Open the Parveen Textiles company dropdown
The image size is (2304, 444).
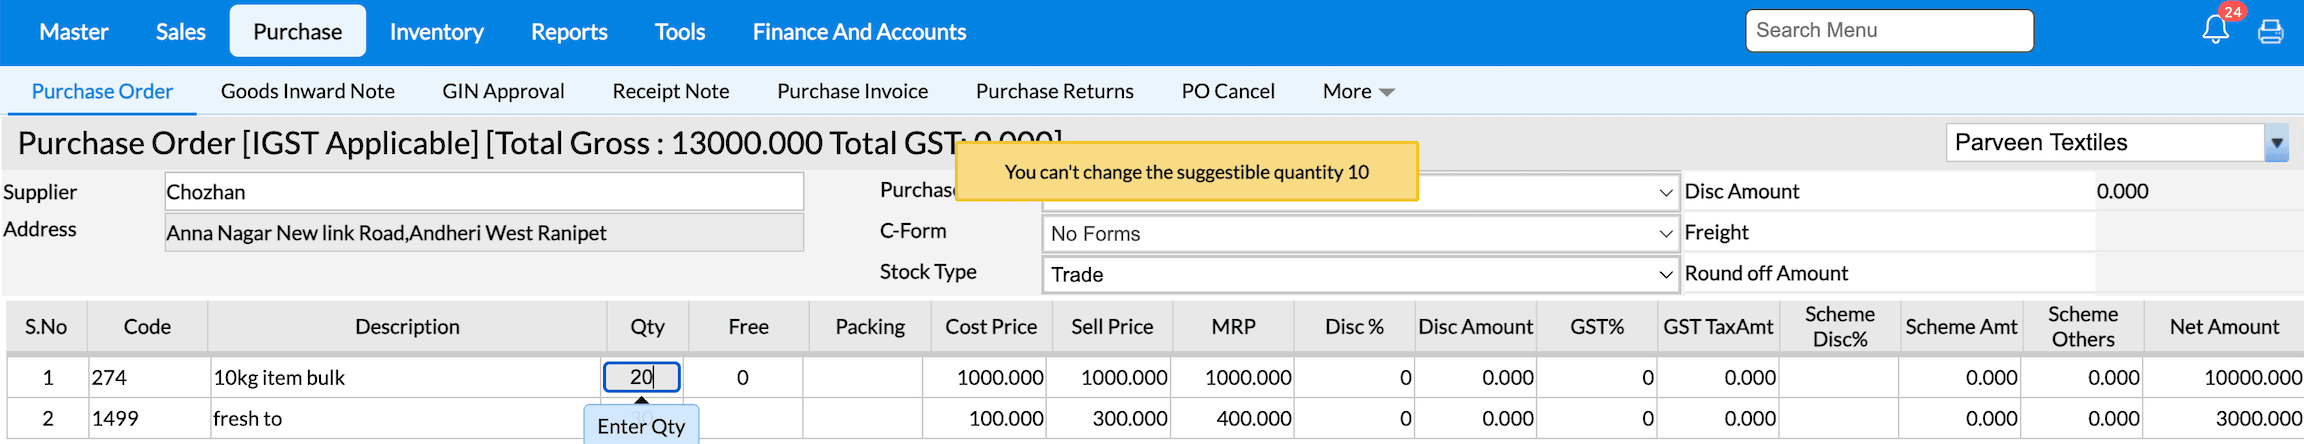(2276, 143)
